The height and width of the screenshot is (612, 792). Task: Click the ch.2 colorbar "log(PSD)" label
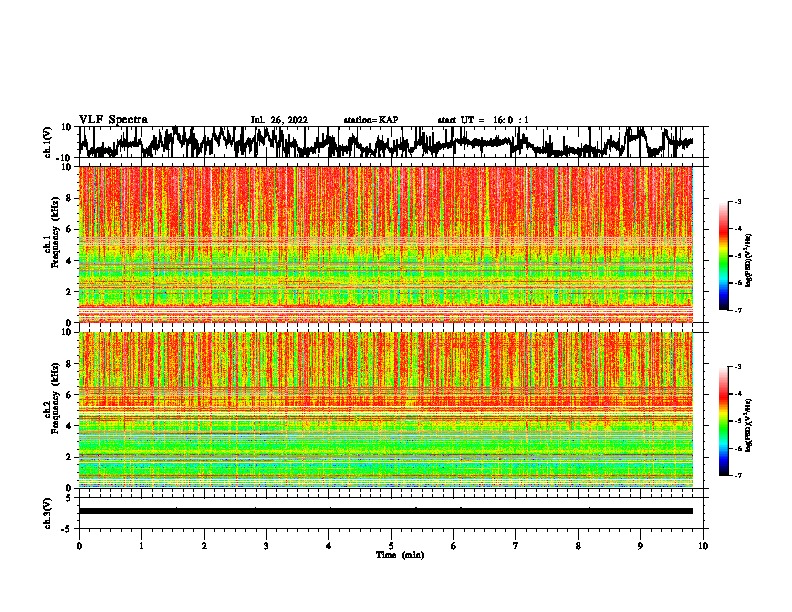click(748, 426)
